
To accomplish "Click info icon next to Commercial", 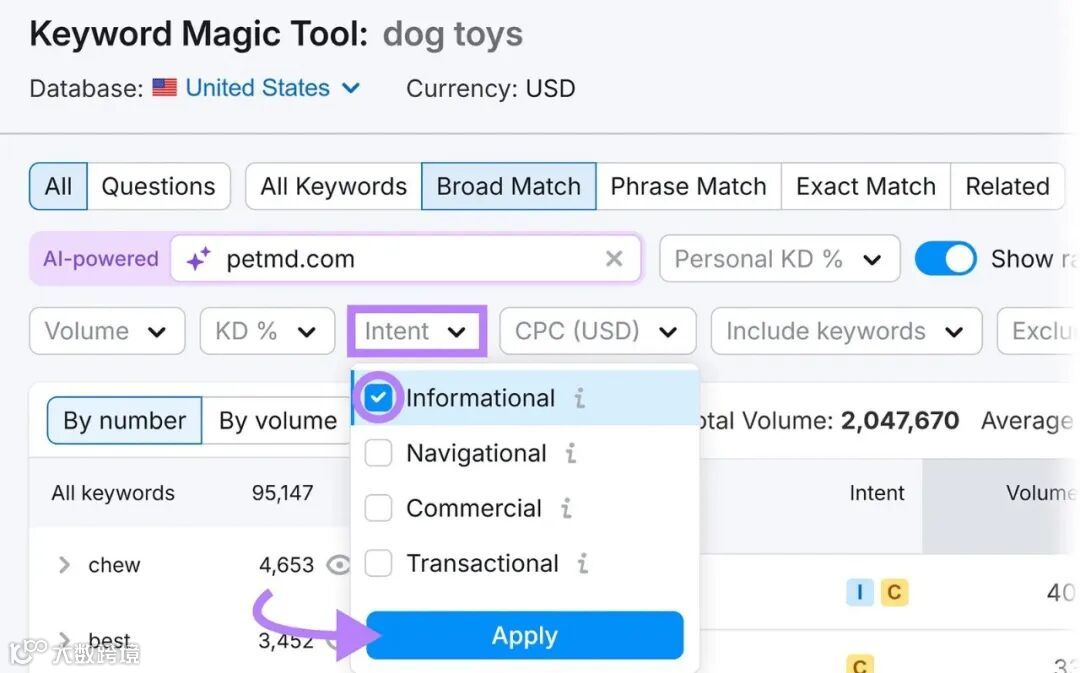I will [566, 508].
